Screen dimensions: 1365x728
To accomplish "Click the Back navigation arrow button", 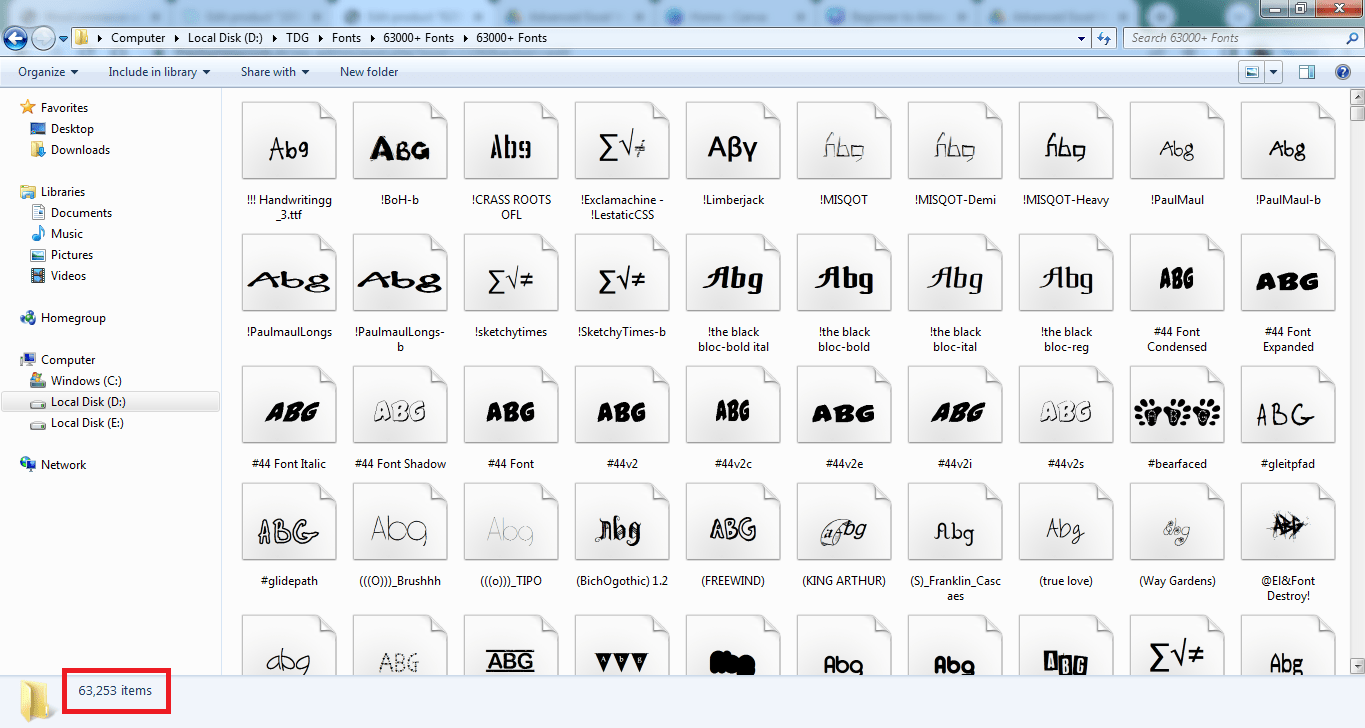I will point(15,38).
